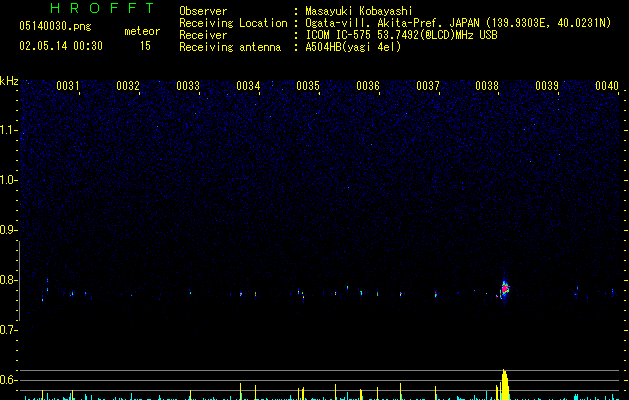Screen dimensions: 629x400
Task: Click the observer name Masayuki Kobayashi
Action: (359, 11)
